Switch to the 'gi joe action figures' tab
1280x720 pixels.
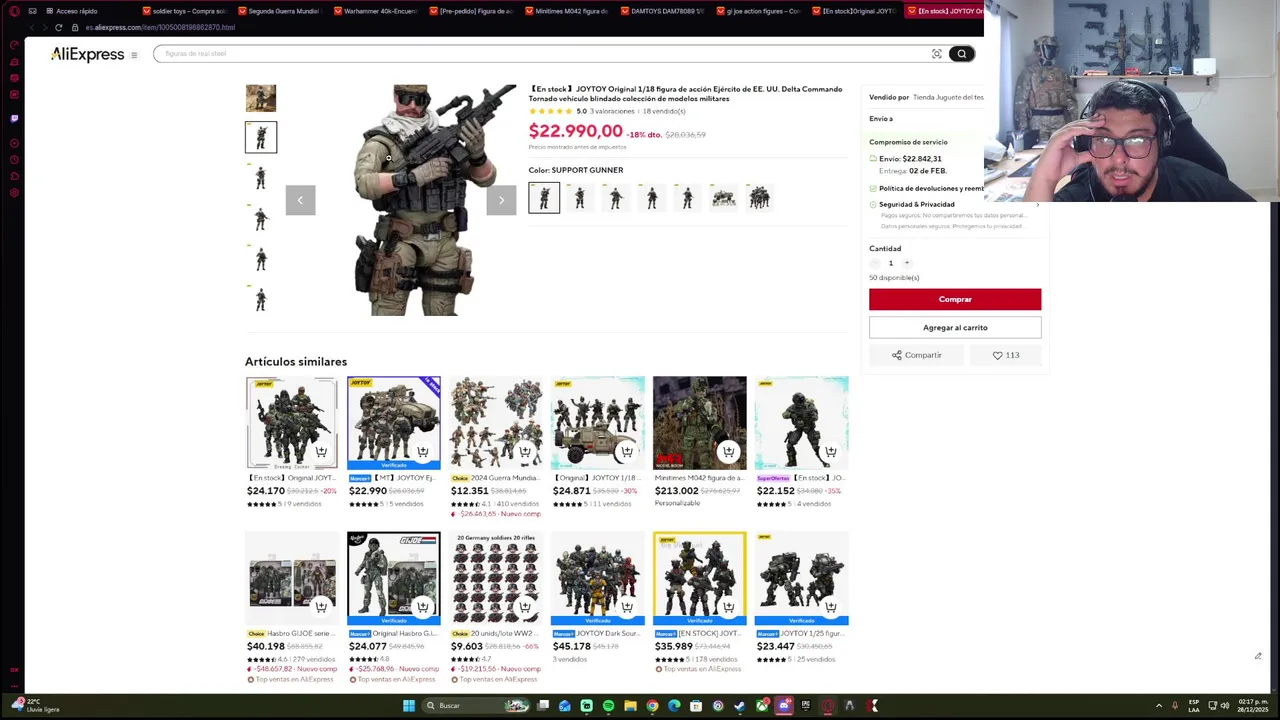click(758, 11)
